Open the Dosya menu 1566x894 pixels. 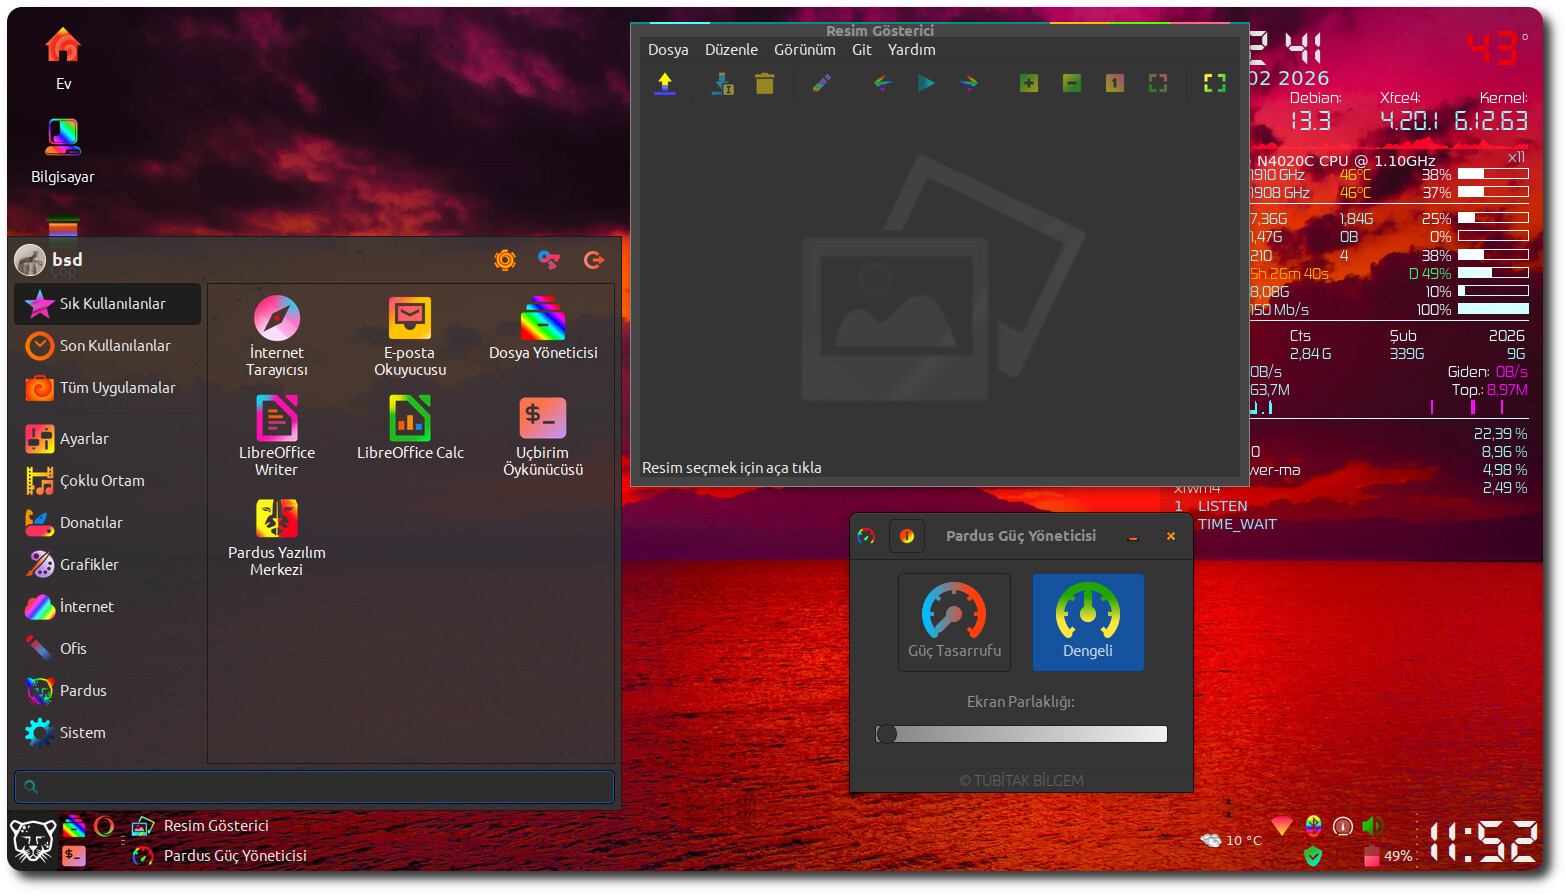(667, 50)
